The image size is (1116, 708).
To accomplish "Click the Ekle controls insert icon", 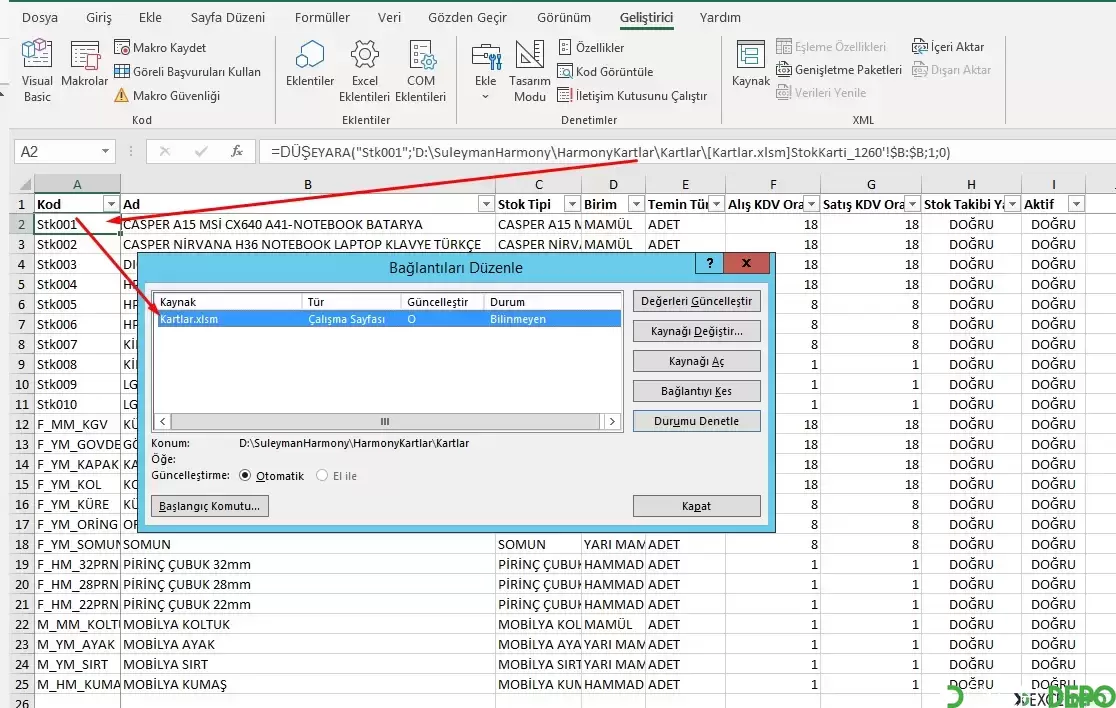I will [485, 70].
